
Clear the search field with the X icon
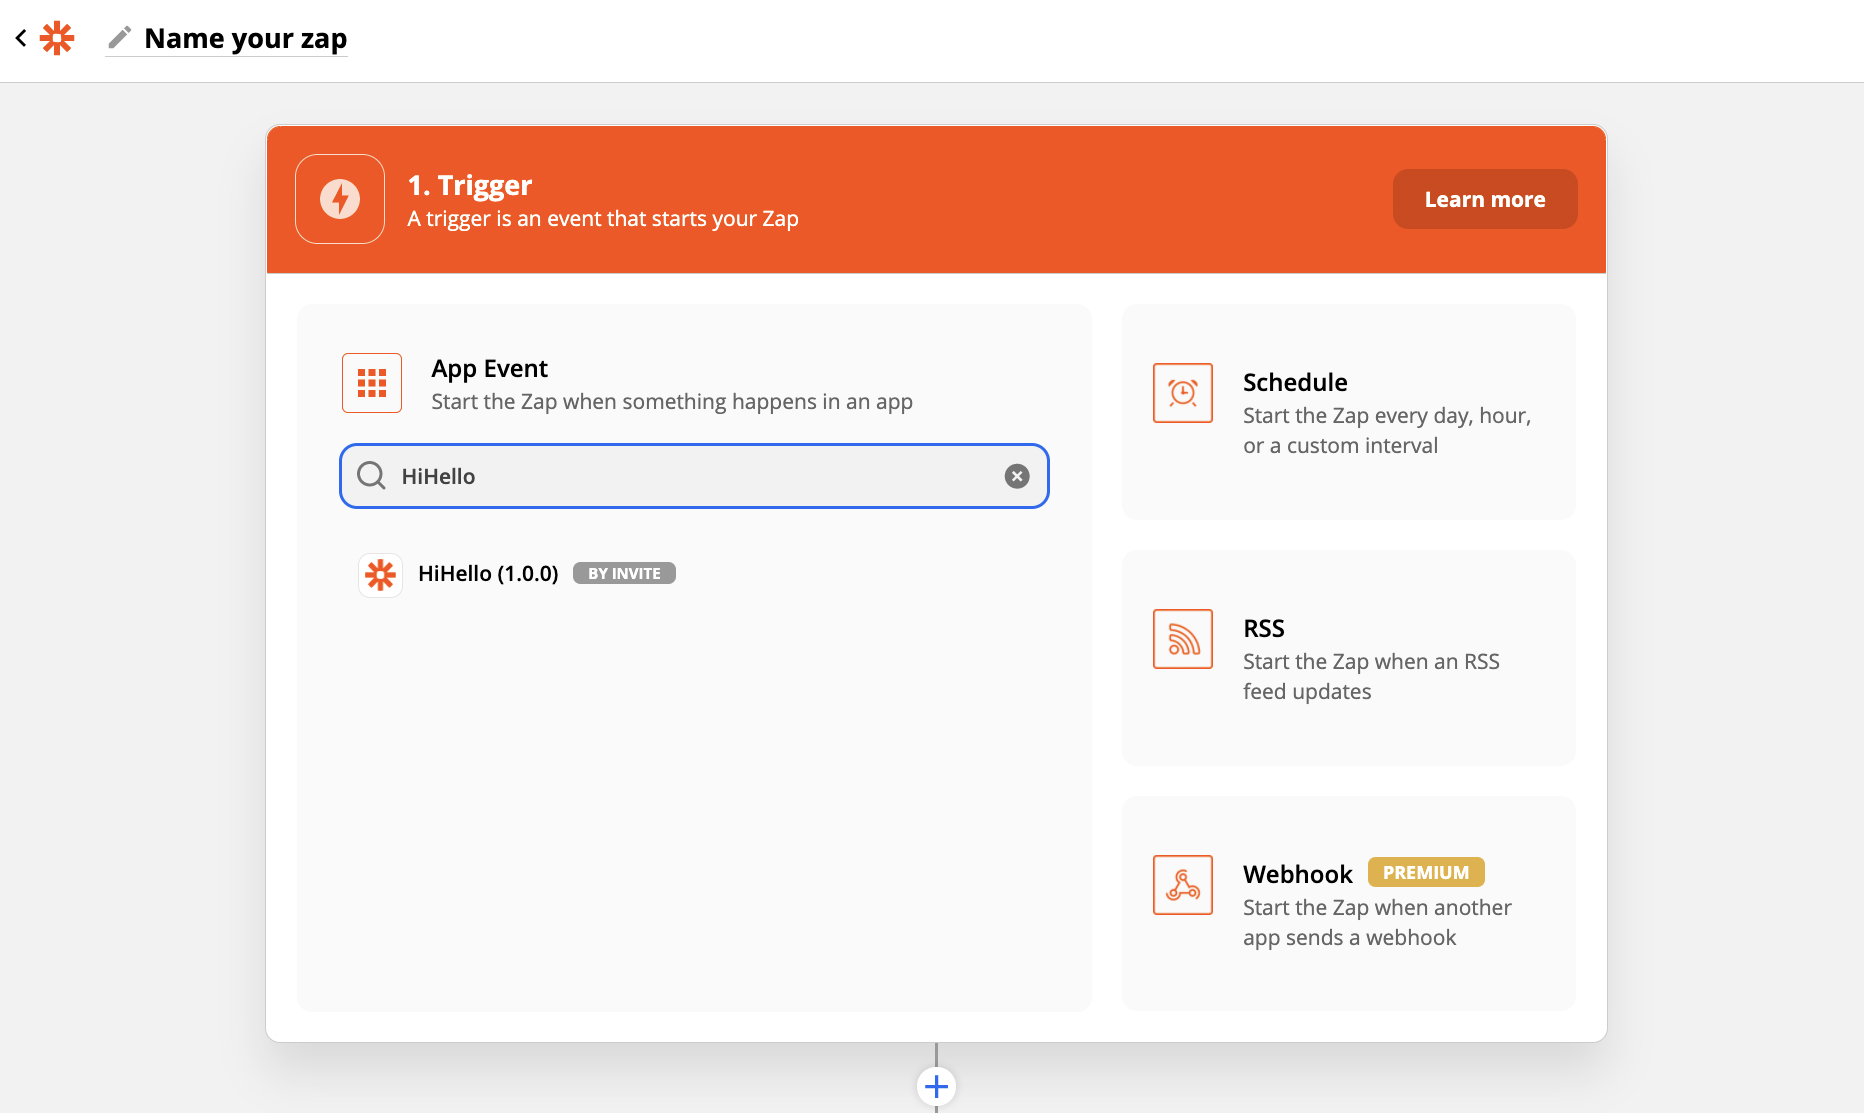pos(1017,476)
